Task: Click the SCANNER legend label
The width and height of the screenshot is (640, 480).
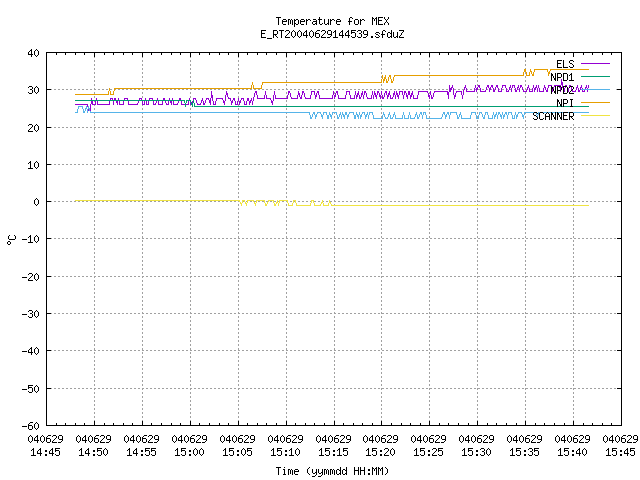Action: pos(553,116)
